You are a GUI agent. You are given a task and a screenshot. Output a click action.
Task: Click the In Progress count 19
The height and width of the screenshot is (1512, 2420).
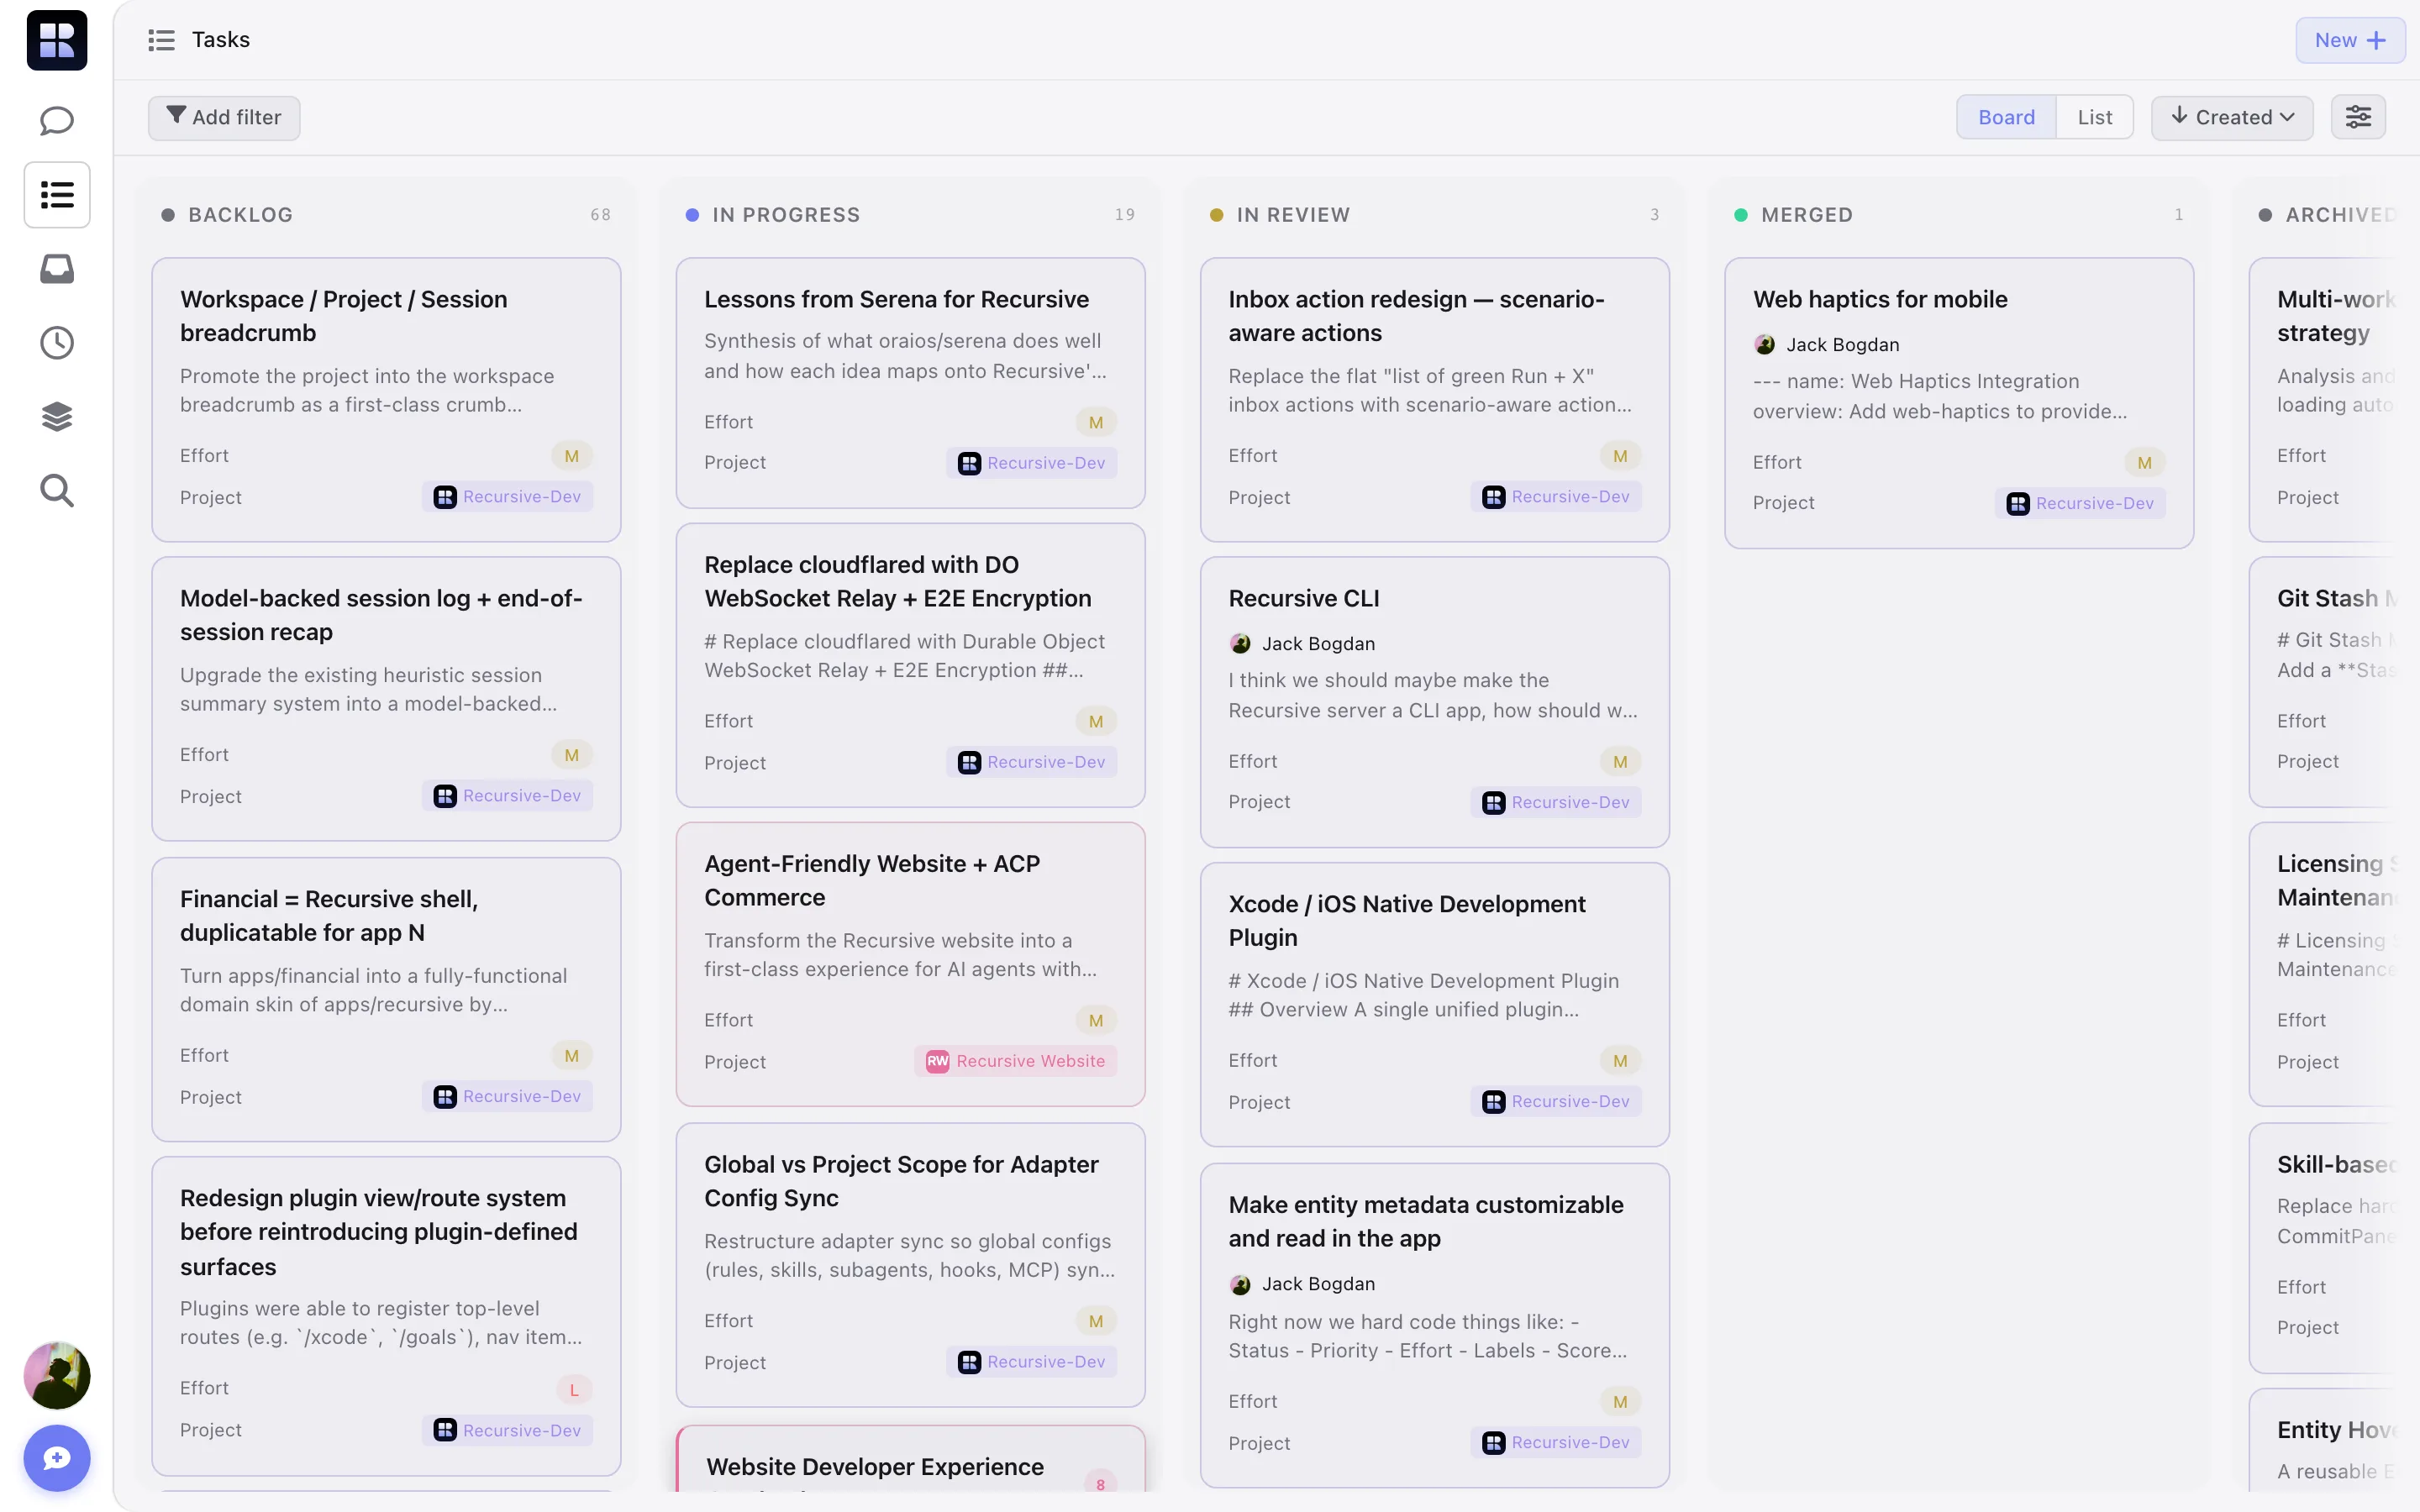tap(1125, 215)
